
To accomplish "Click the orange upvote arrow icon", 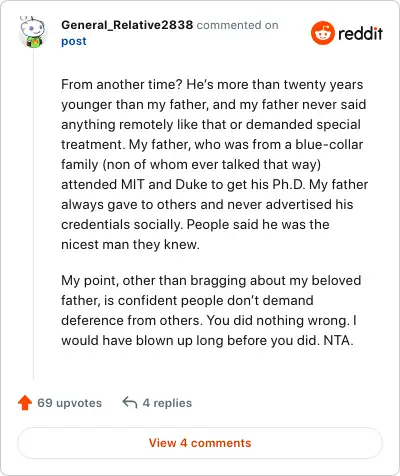I will (25, 403).
